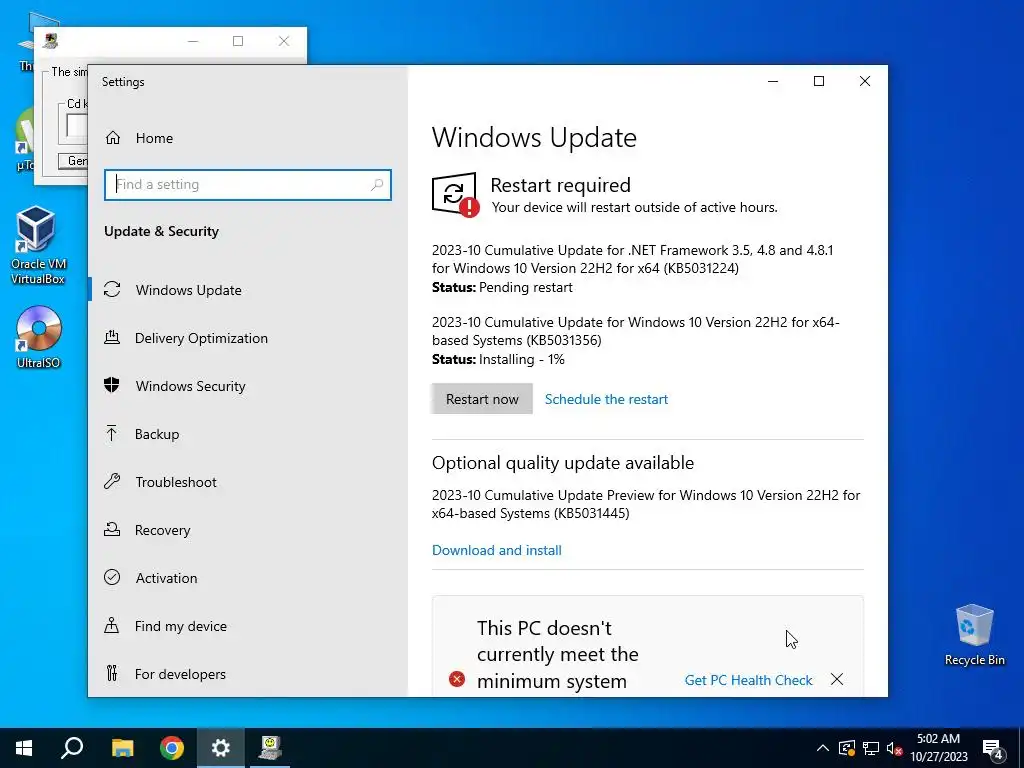Open the Windows Start menu
This screenshot has width=1024, height=768.
(x=24, y=748)
